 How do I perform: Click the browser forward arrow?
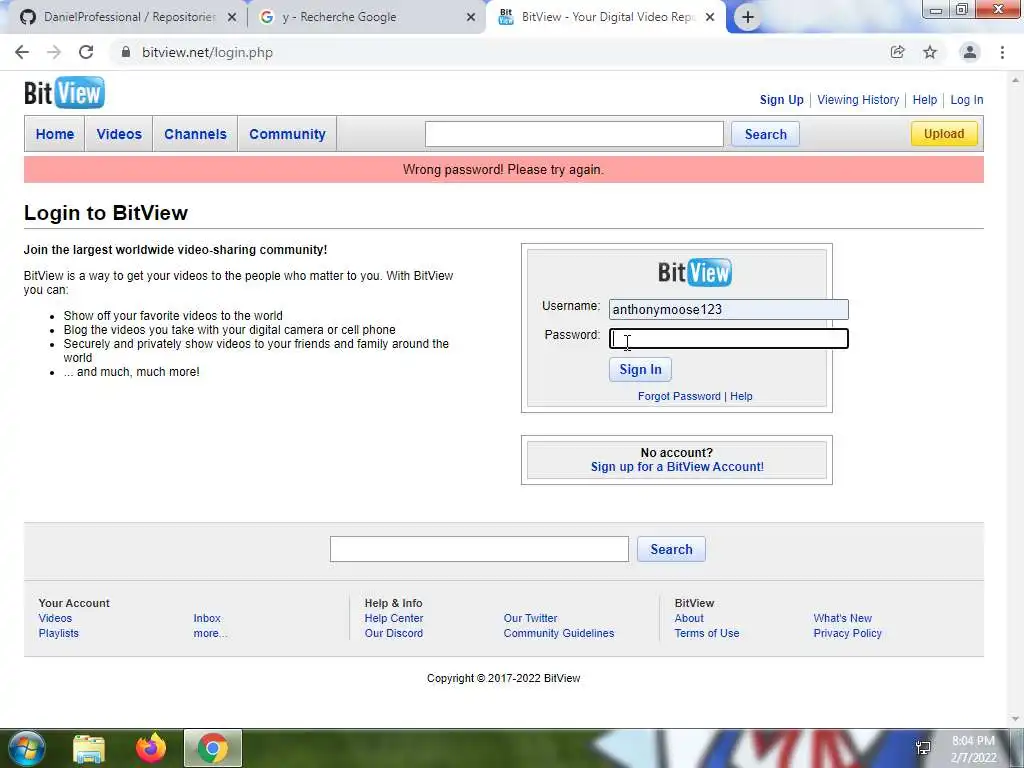click(54, 52)
